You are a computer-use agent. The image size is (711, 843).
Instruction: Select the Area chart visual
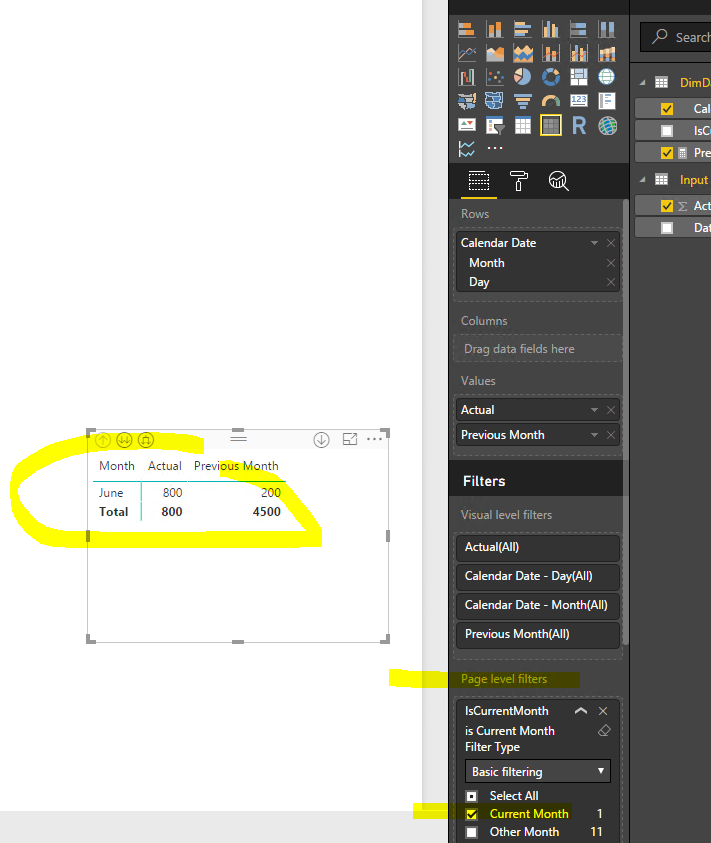click(495, 53)
